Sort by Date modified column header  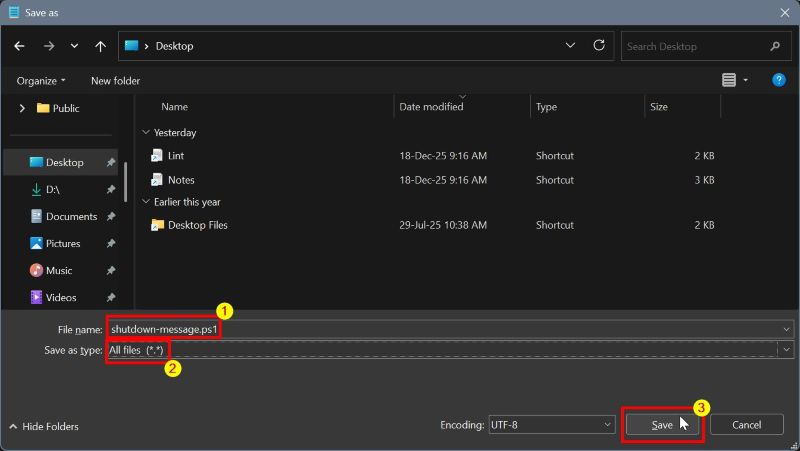point(431,107)
